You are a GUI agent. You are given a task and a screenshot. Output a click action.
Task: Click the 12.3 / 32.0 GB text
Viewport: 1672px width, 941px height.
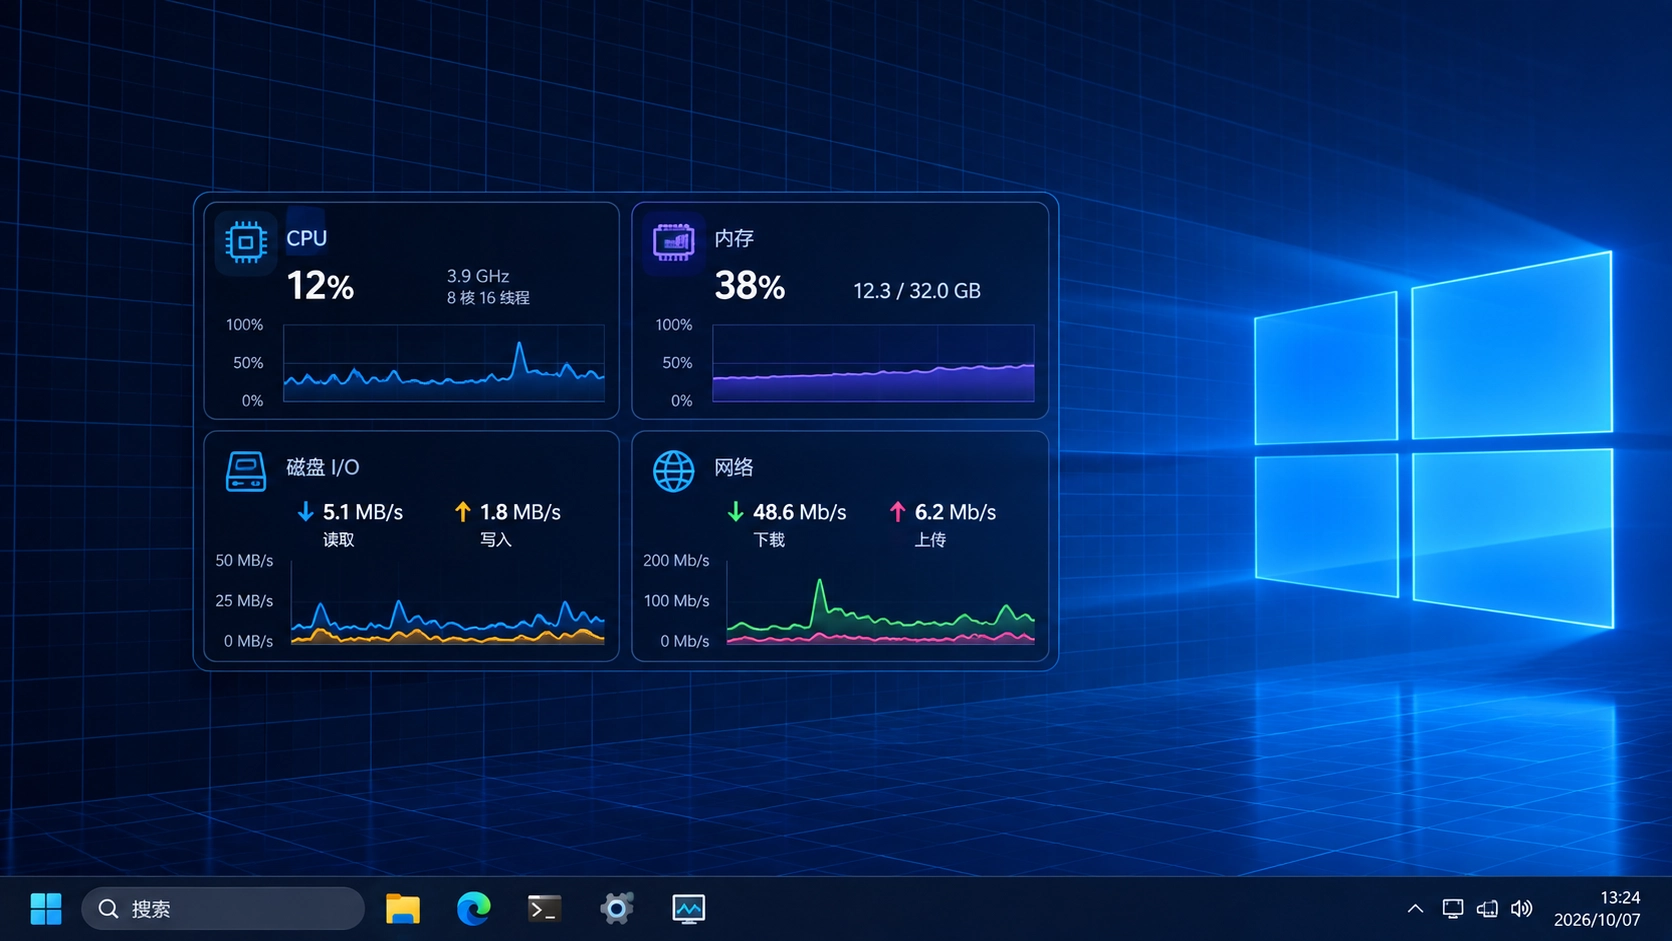[917, 291]
